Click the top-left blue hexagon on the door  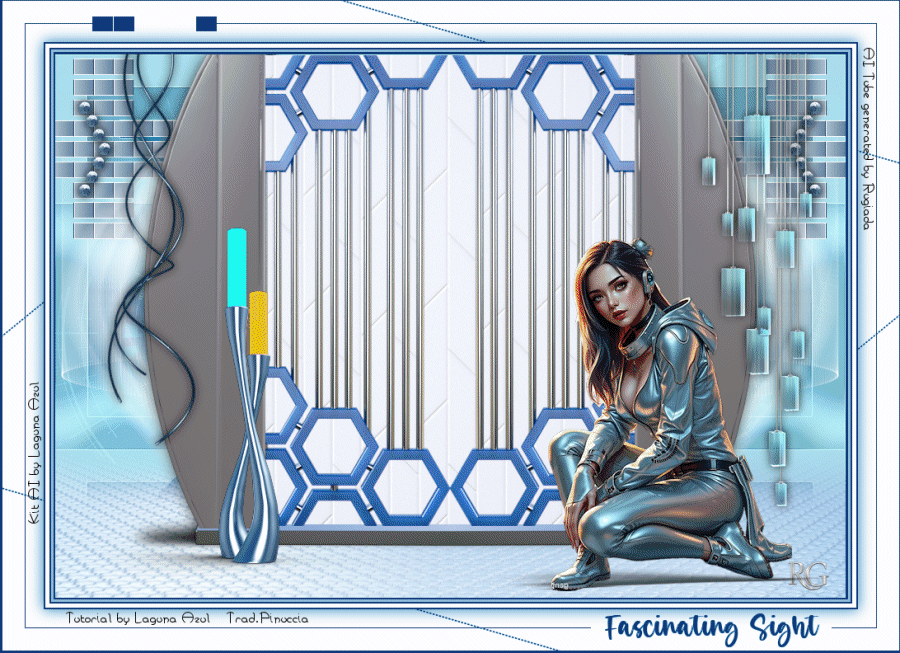click(x=333, y=94)
